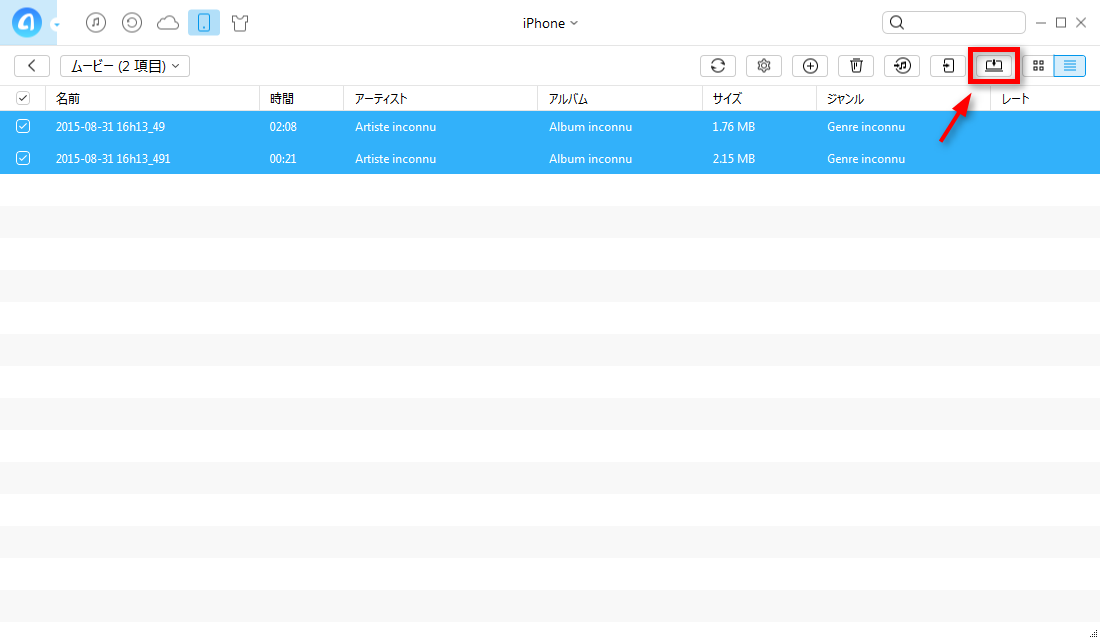Click the window resize grip corner
The image size is (1100, 640).
tap(1093, 634)
